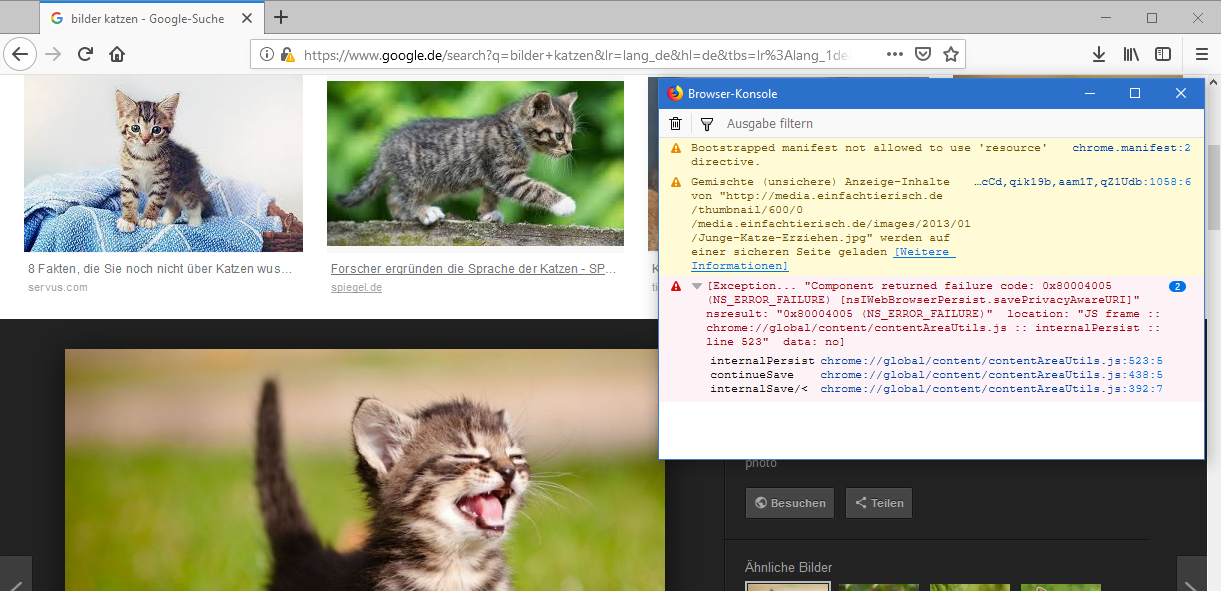Screen dimensions: 1221x591
Task: Reload the current page
Action: tap(85, 54)
